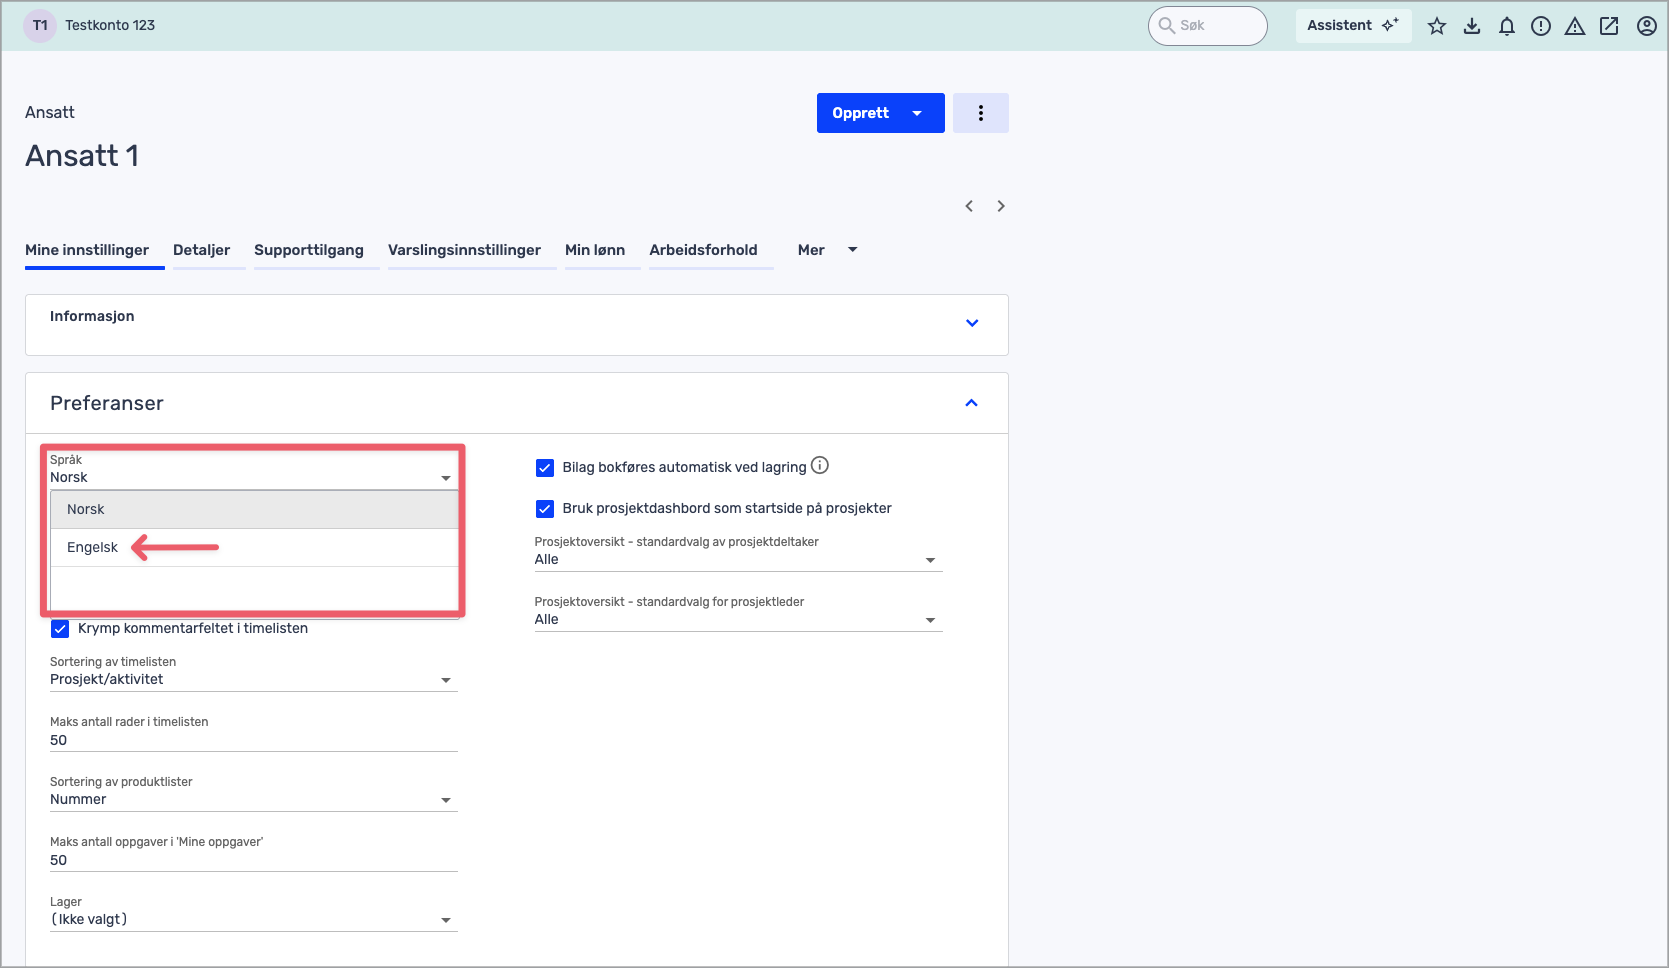Click the open-in-new-window icon
This screenshot has height=968, width=1669.
click(x=1609, y=26)
